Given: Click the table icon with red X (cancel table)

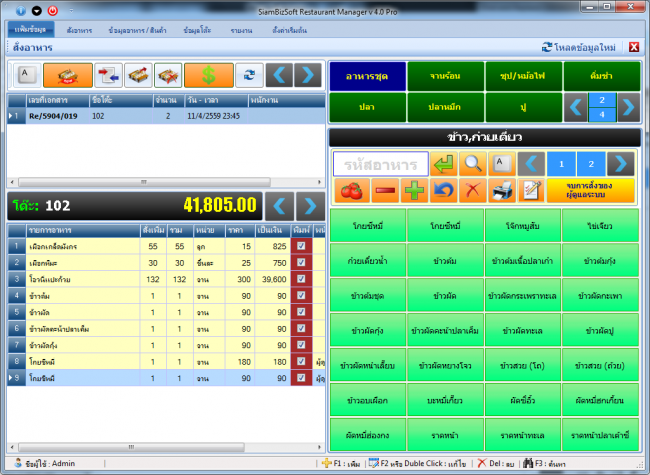Looking at the screenshot, I should (167, 75).
